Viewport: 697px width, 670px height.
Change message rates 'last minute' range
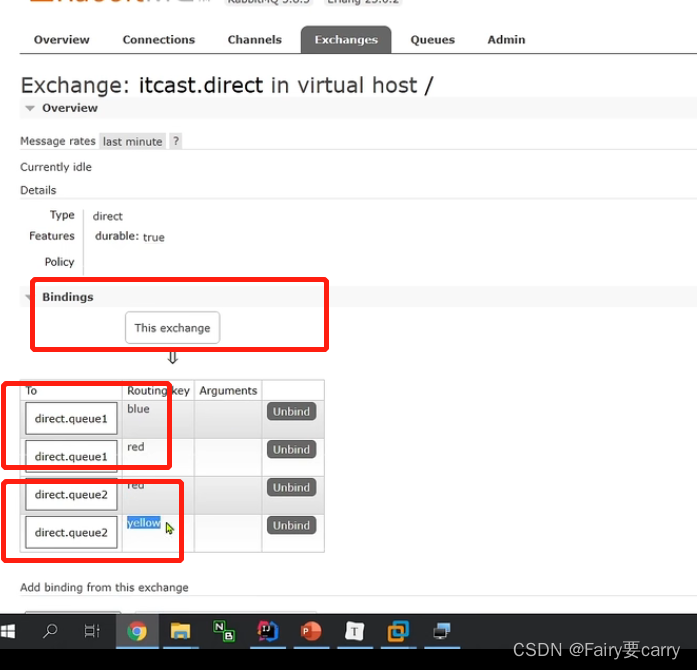(132, 141)
